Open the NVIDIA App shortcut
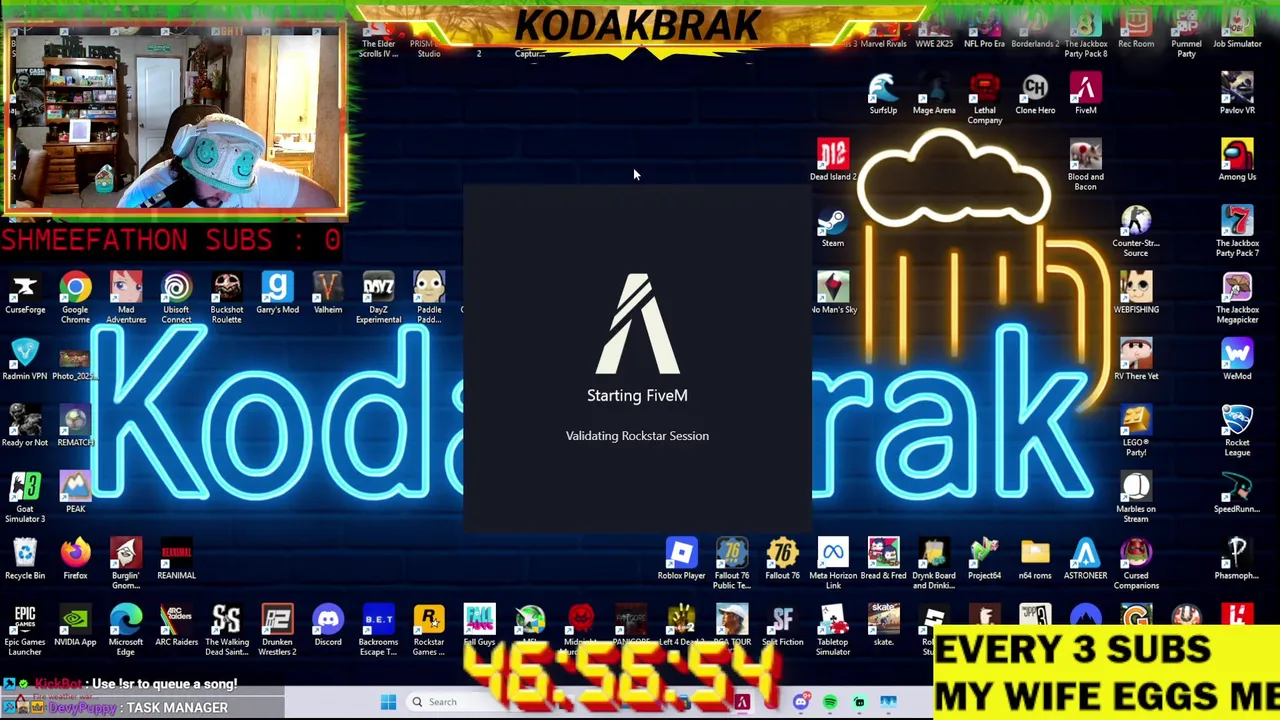This screenshot has height=720, width=1280. pos(75,625)
